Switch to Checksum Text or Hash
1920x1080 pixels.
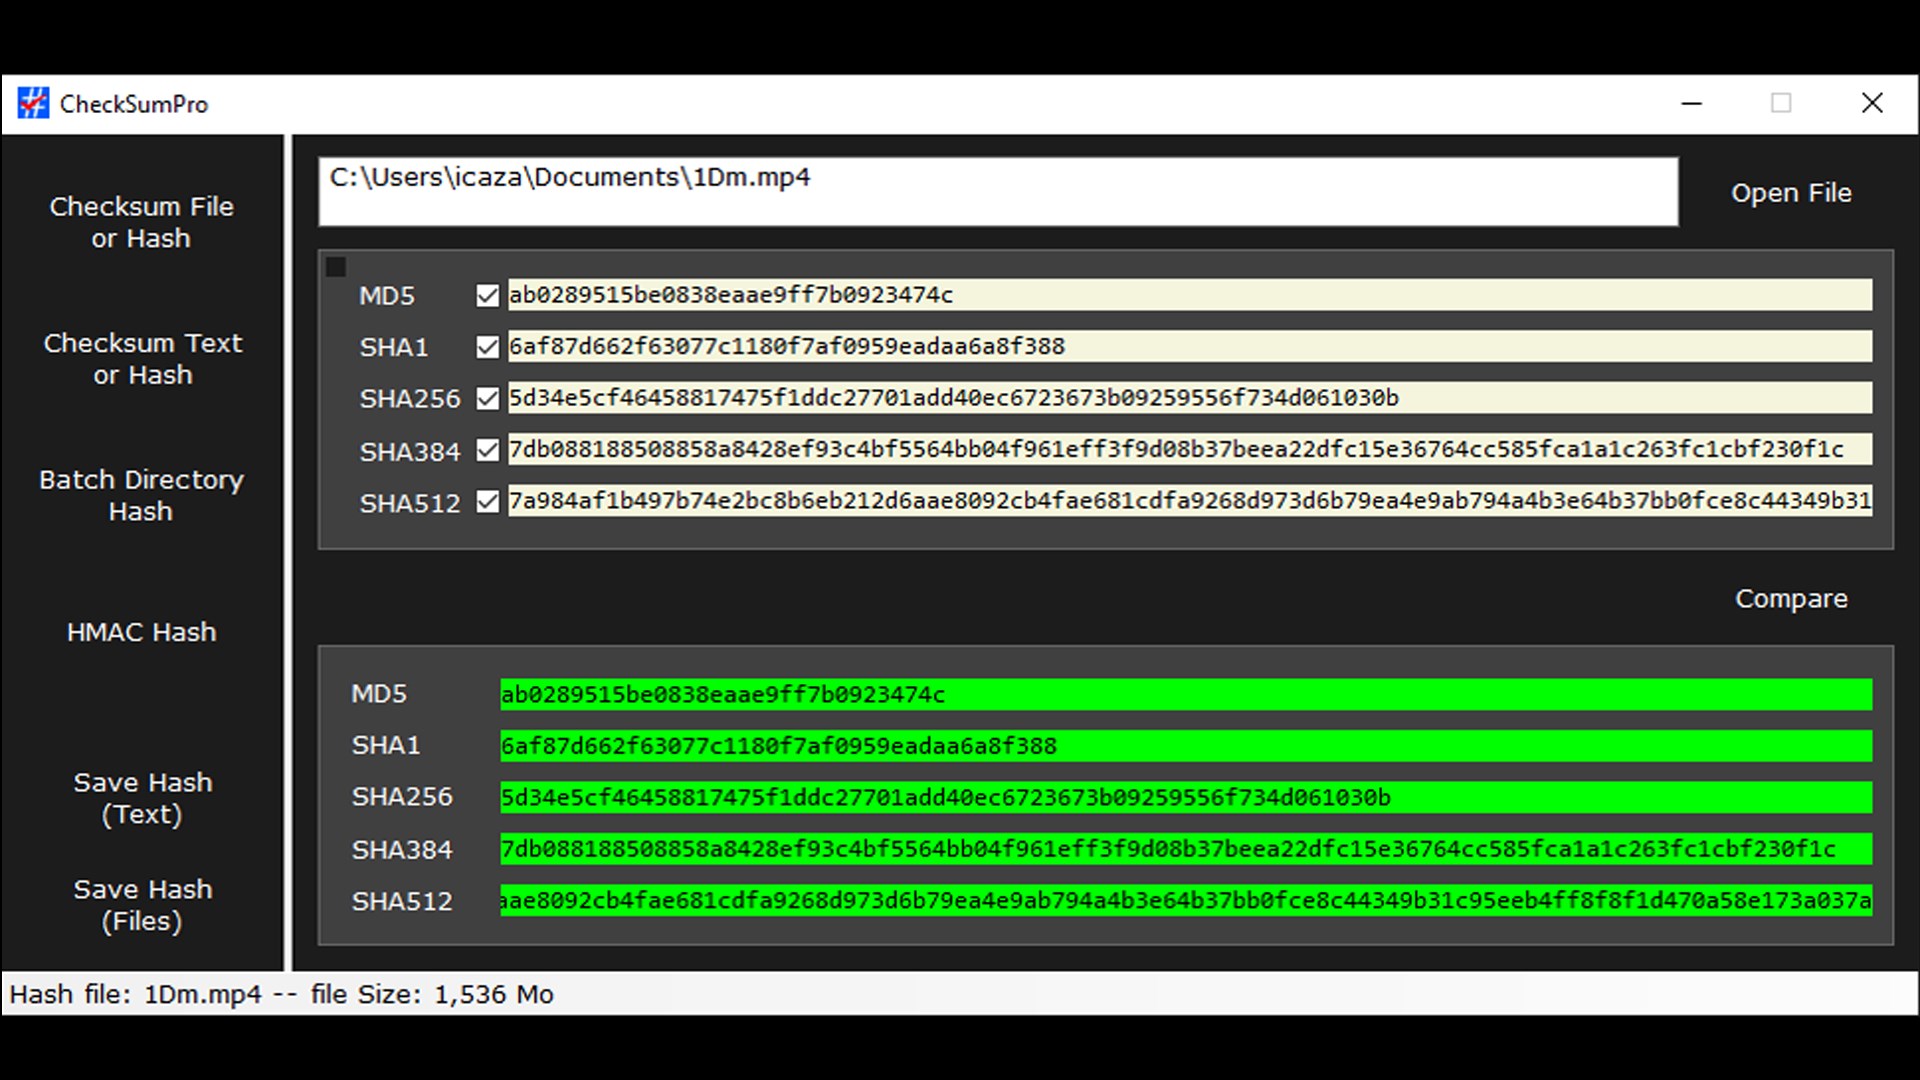(142, 358)
